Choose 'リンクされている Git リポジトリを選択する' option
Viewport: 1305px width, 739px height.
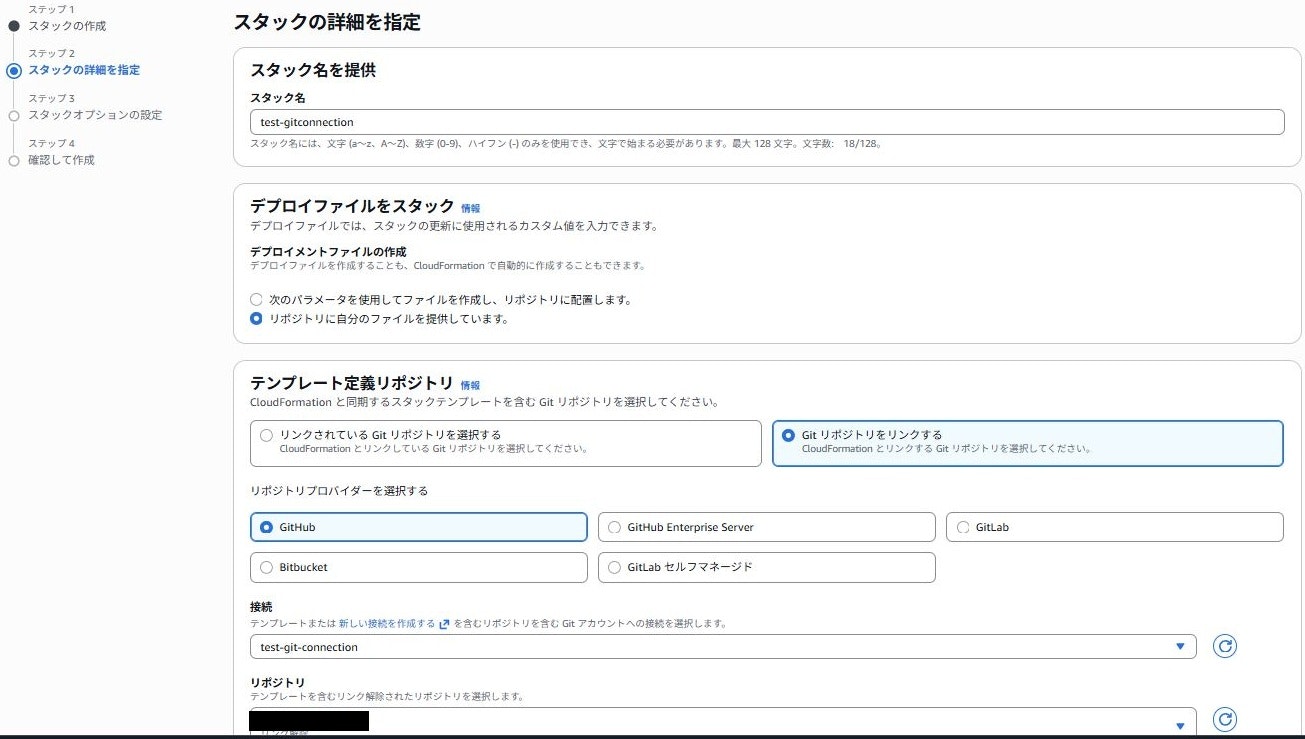point(506,443)
